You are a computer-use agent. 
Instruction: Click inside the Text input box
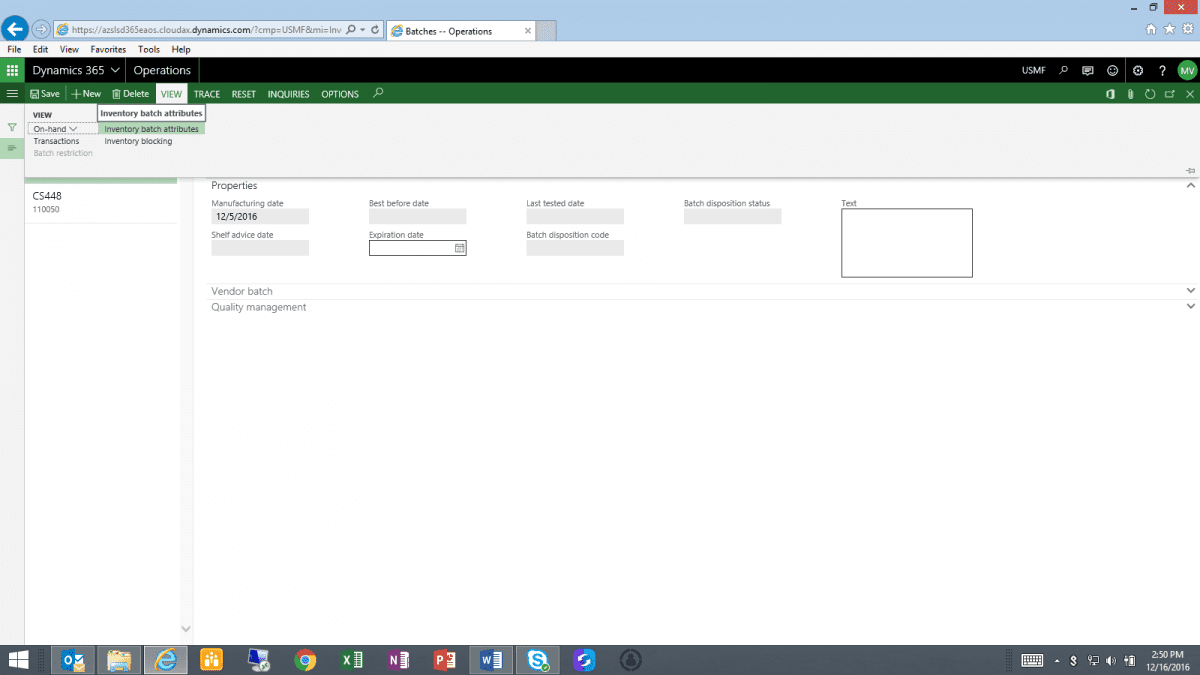click(906, 243)
